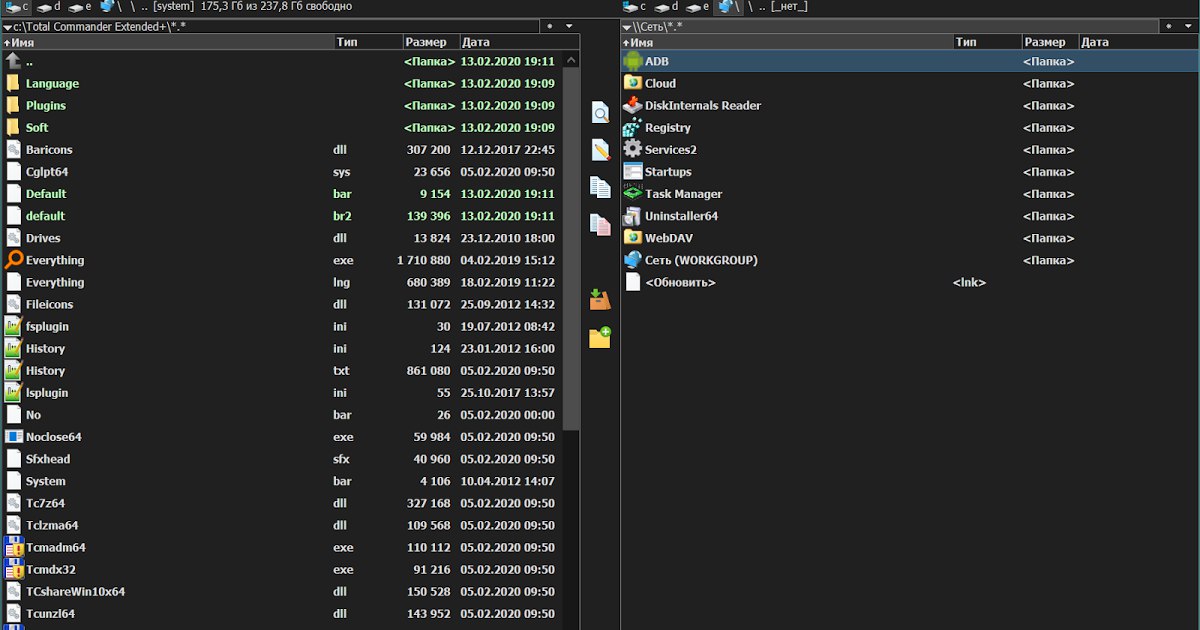This screenshot has width=1200, height=630.
Task: Open Services2 gear entry
Action: tap(909, 149)
